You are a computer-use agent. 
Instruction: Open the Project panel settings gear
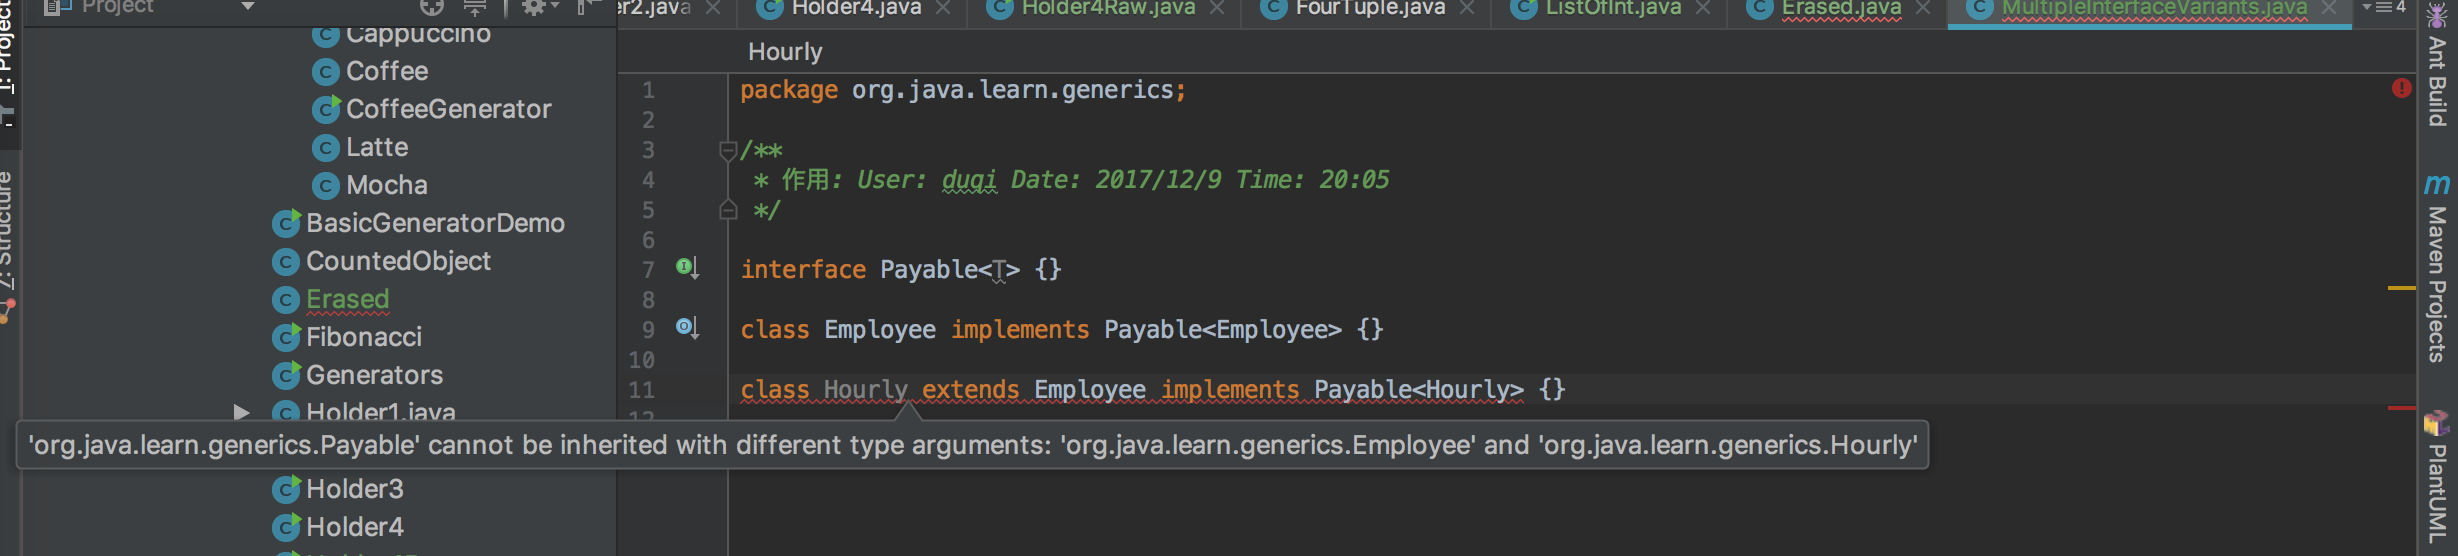pos(534,8)
